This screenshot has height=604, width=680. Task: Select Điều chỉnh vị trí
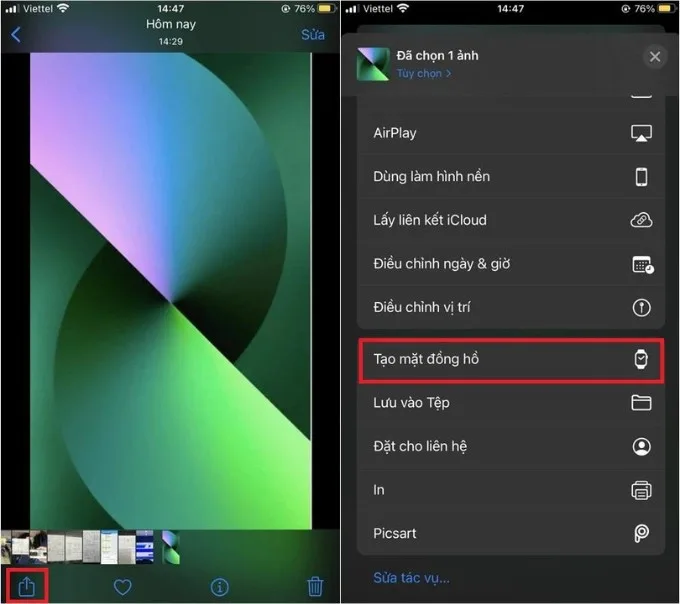pos(510,307)
